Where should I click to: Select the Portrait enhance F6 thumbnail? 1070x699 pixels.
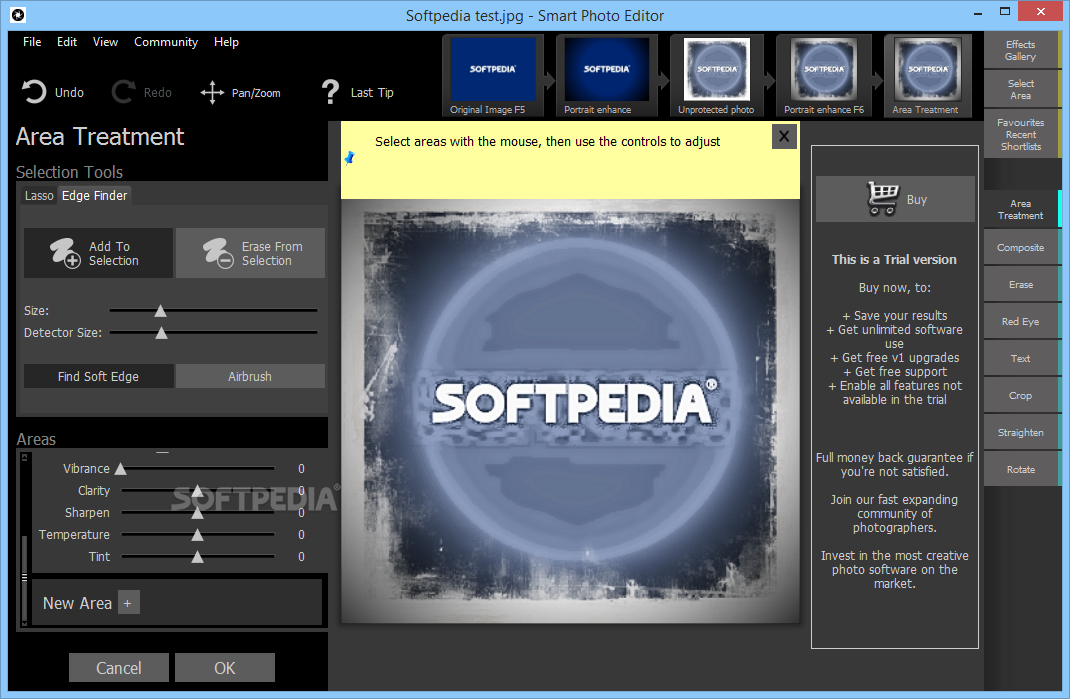click(824, 76)
